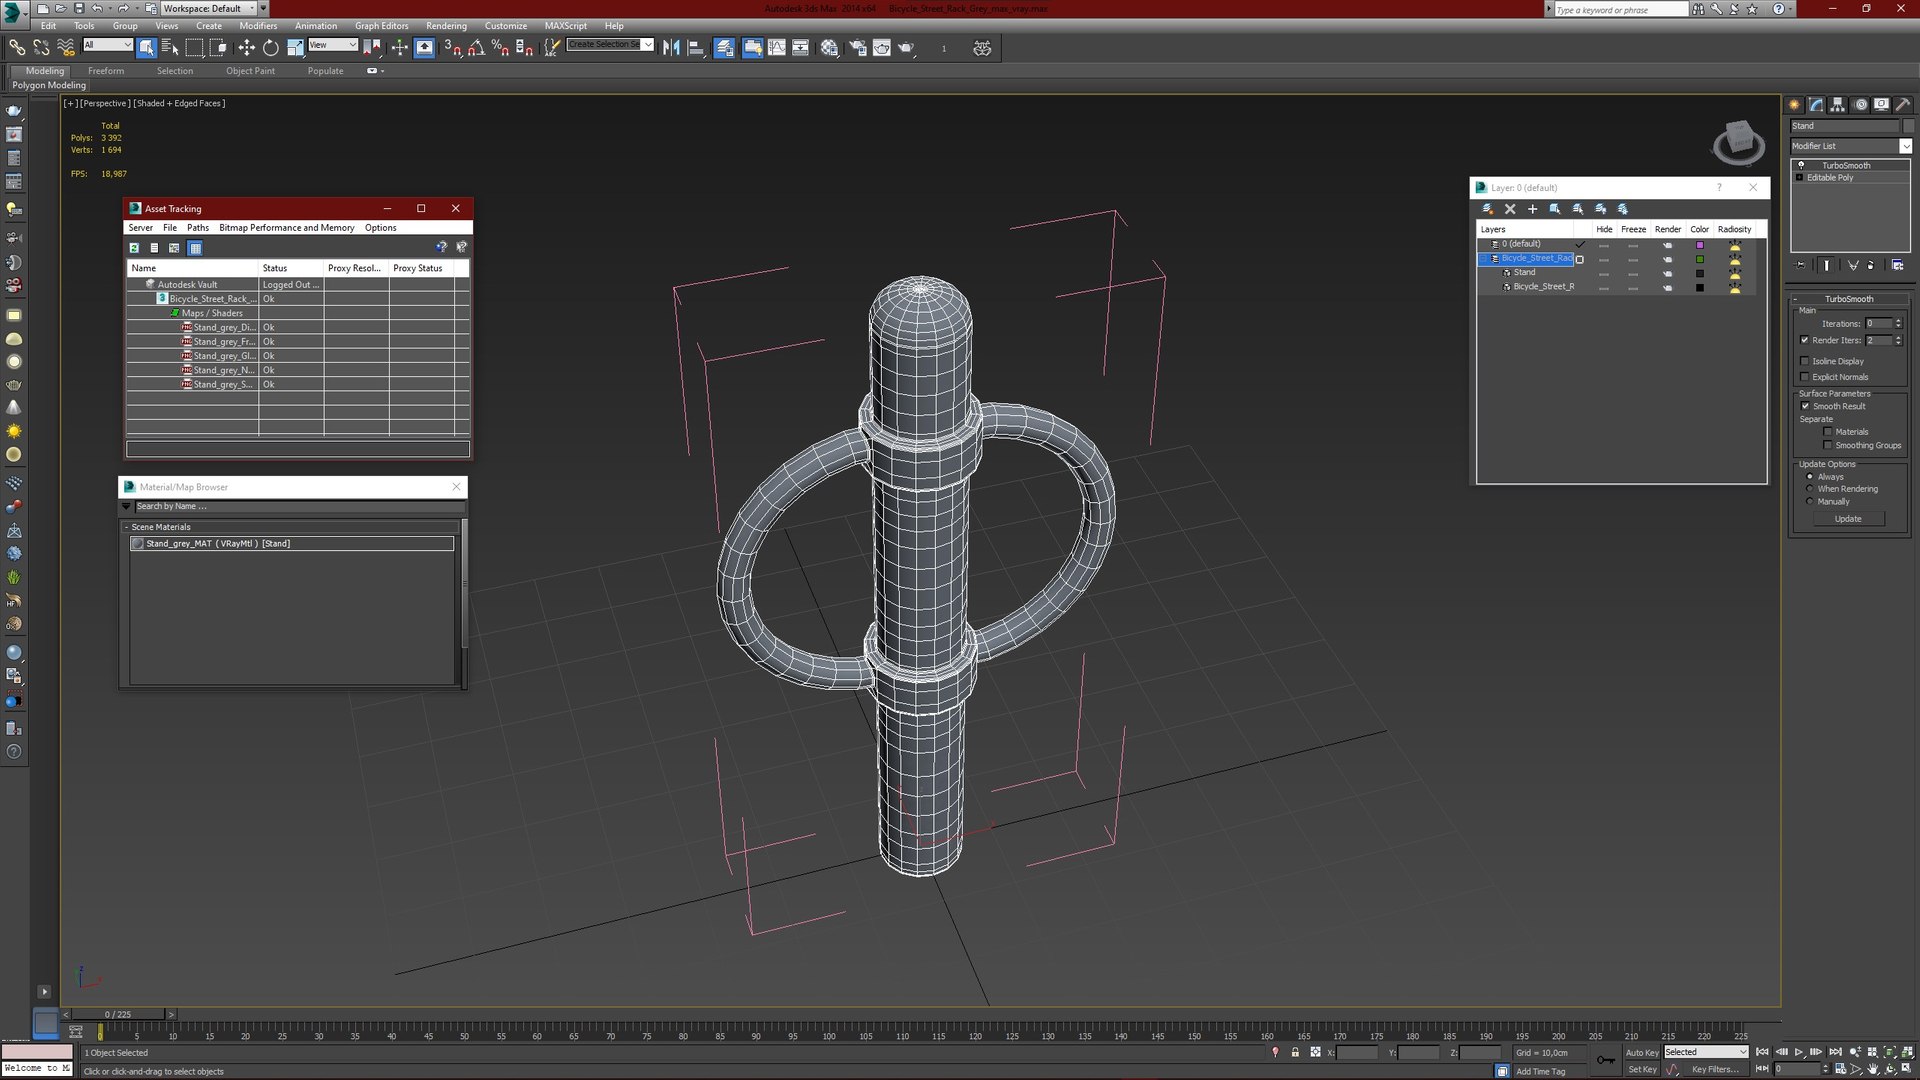Open the Render Setup icon
Image resolution: width=1920 pixels, height=1080 pixels.
coord(857,47)
